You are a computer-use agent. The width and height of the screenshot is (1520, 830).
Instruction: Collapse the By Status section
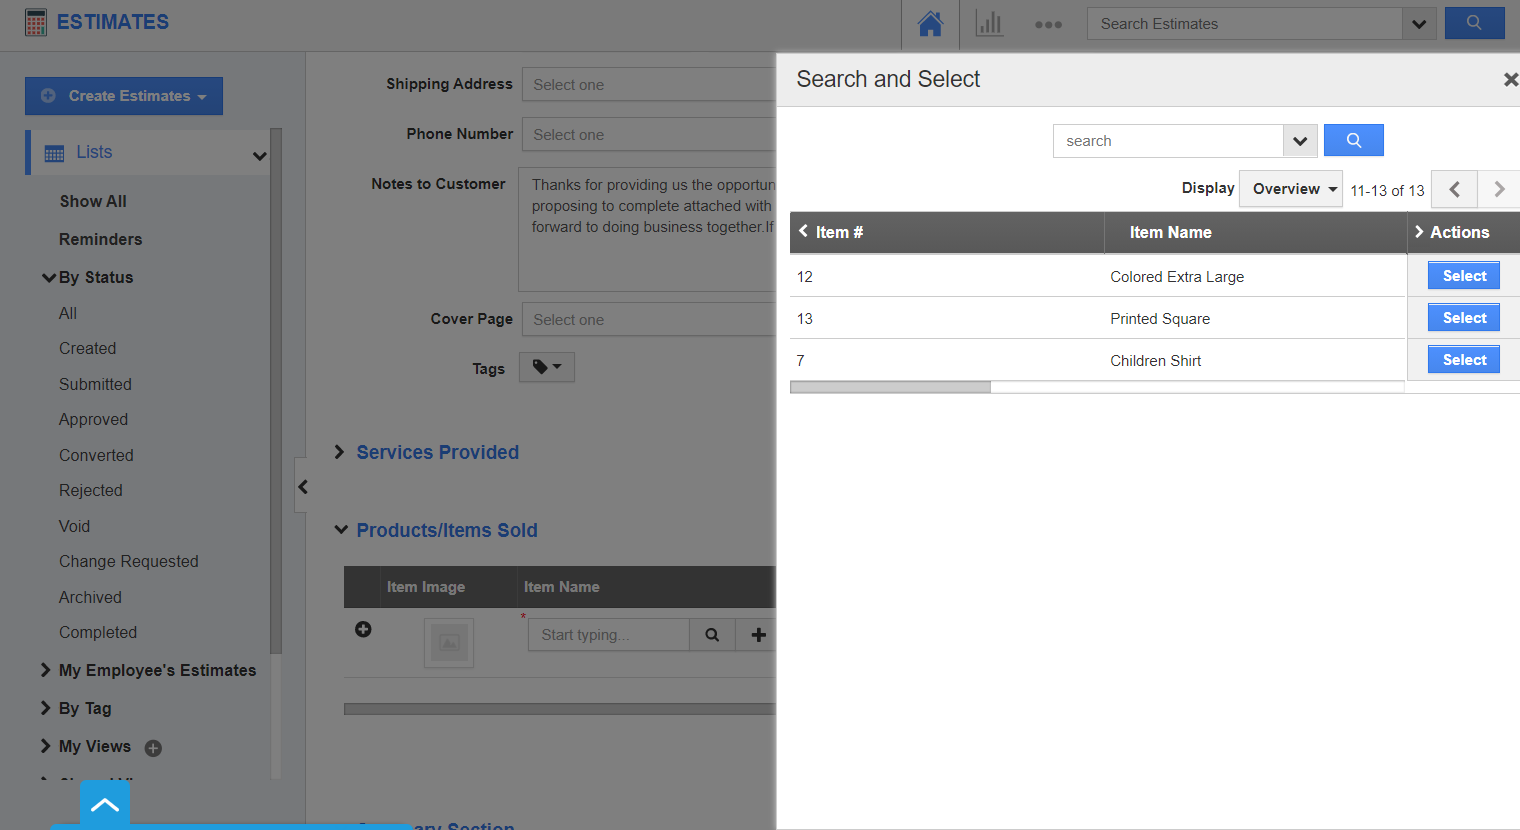(48, 277)
